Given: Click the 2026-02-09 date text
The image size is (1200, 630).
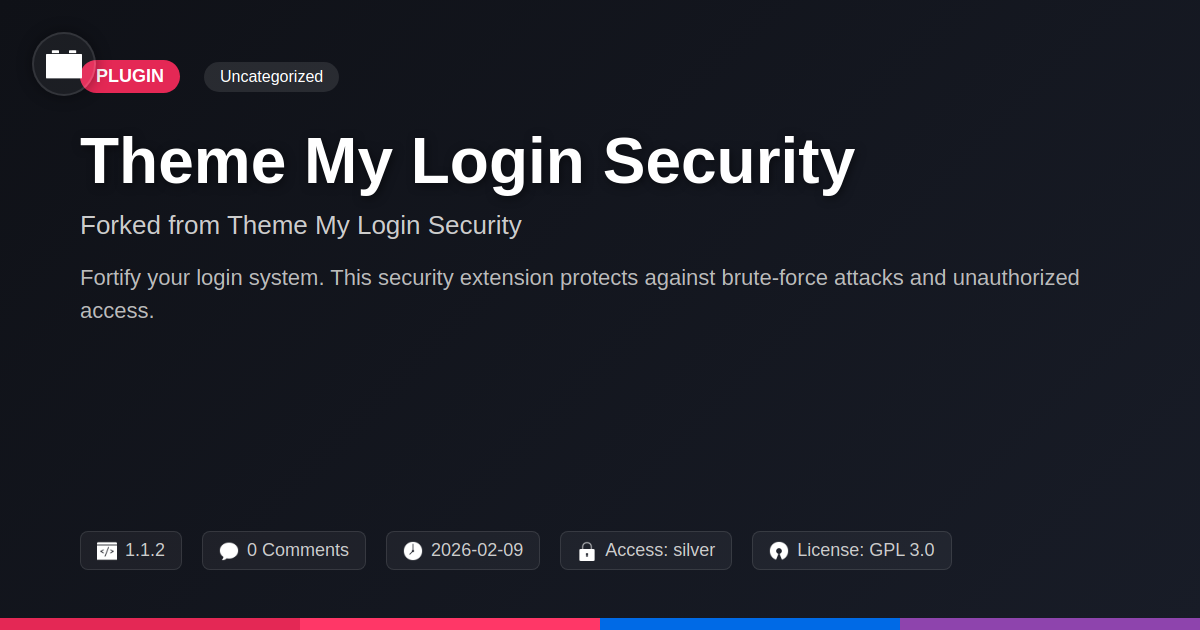Looking at the screenshot, I should coord(477,550).
